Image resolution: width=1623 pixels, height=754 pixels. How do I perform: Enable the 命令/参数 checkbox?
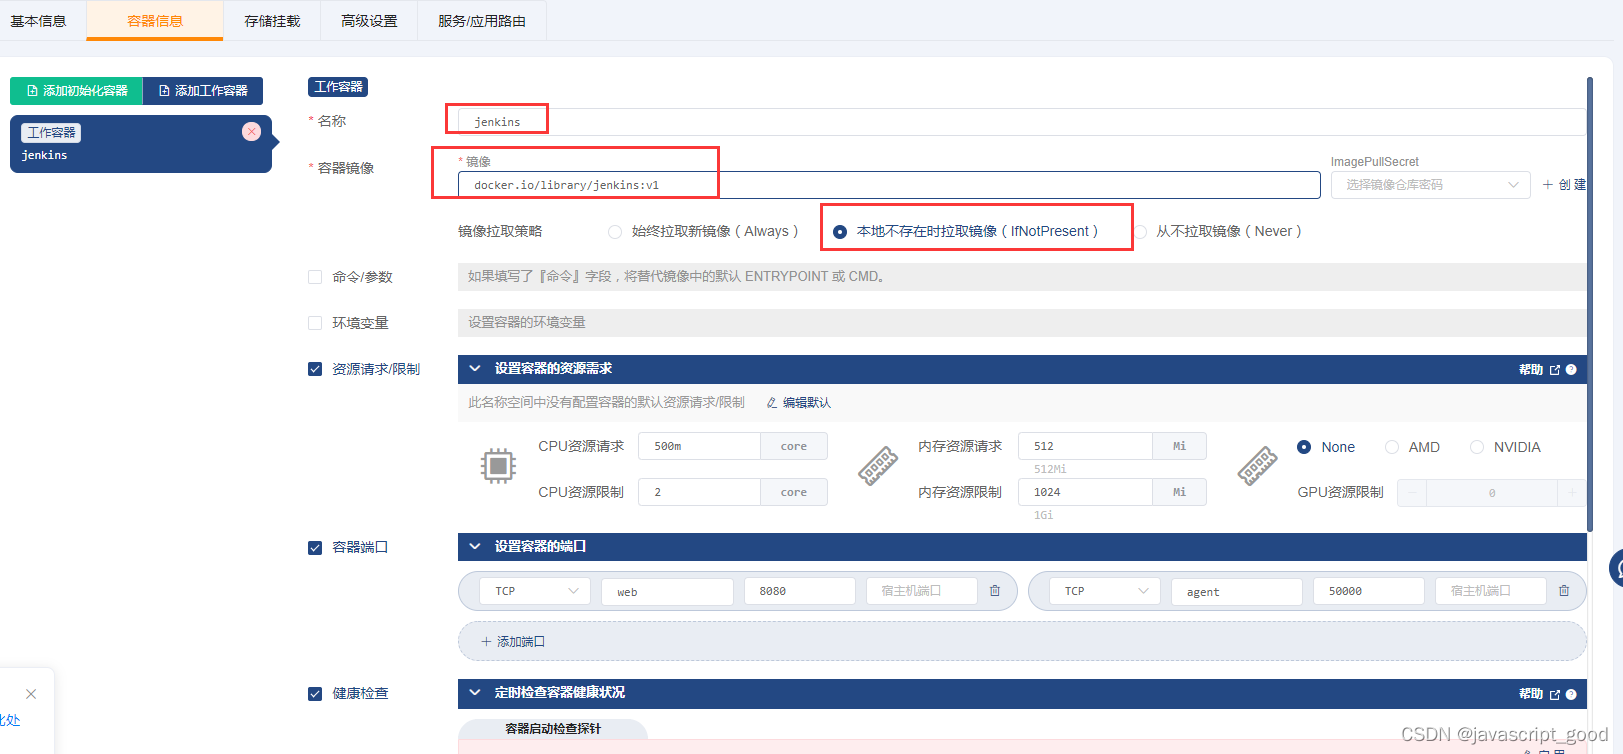[315, 277]
